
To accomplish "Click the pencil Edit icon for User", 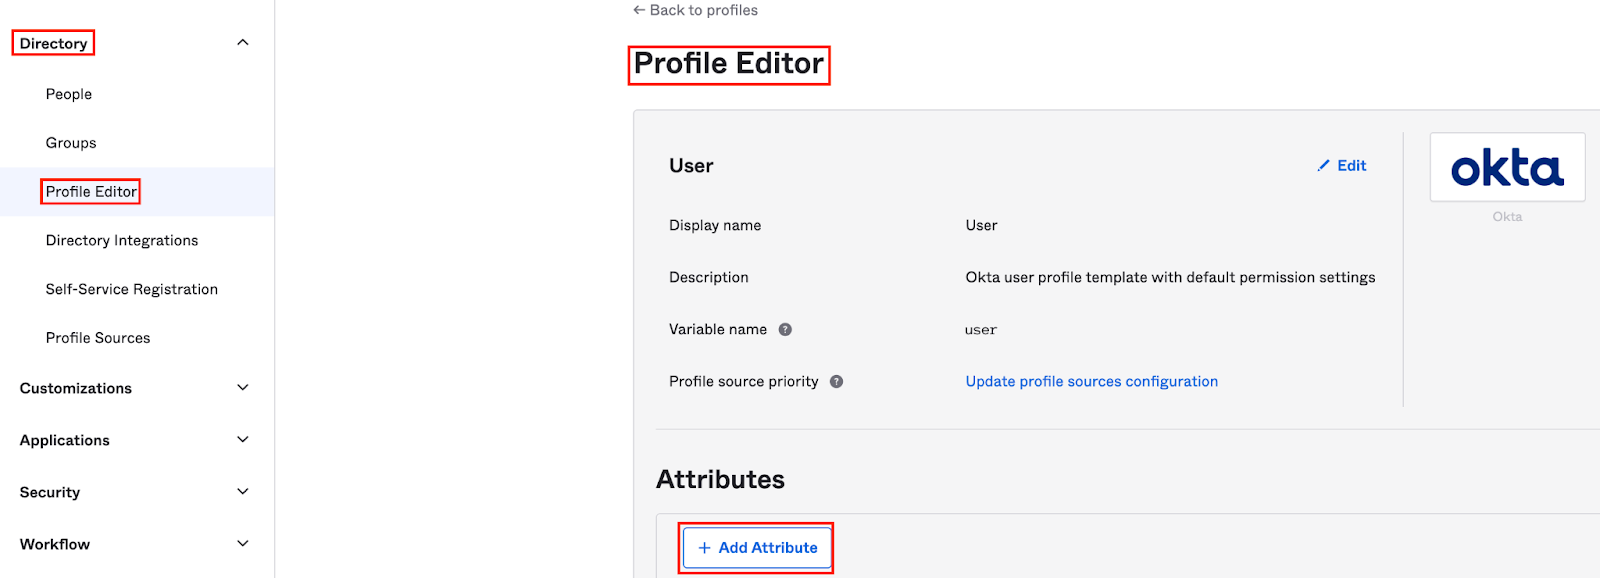I will (1324, 166).
